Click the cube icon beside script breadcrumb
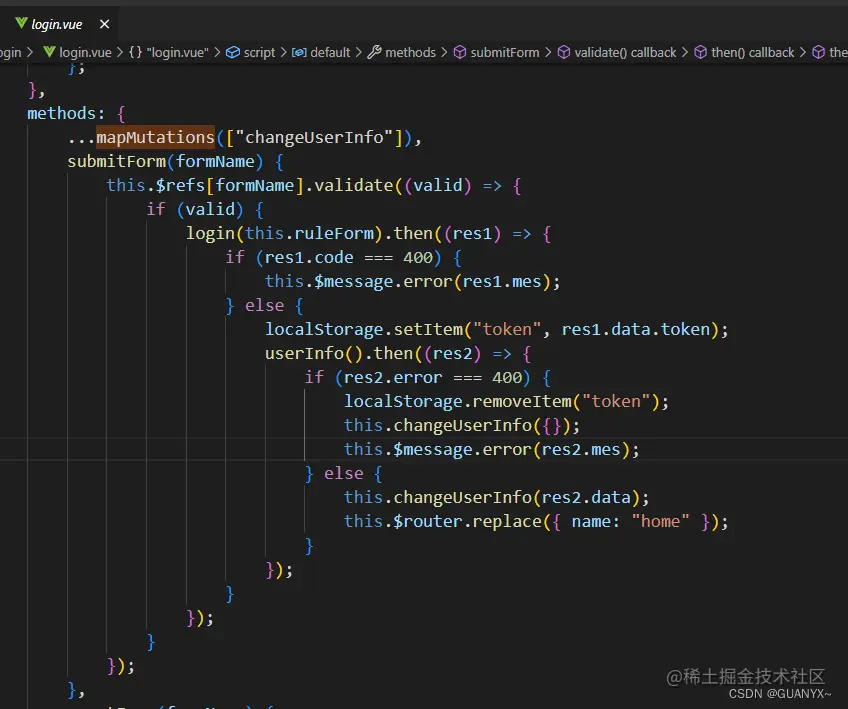The image size is (848, 709). 233,52
